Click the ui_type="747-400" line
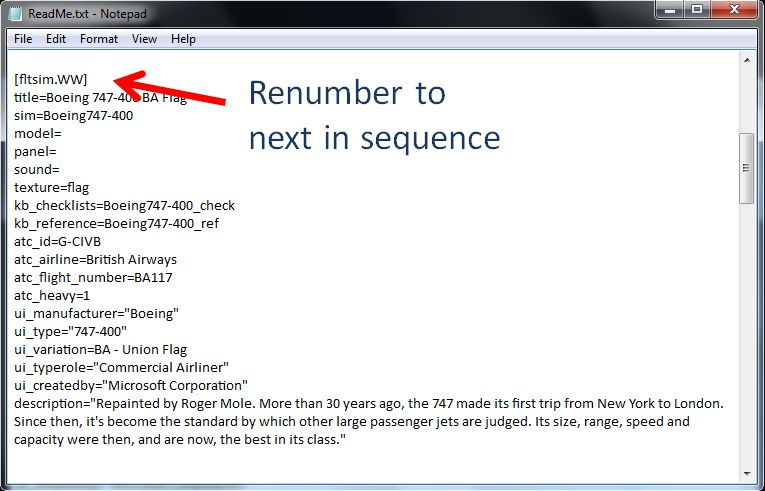This screenshot has height=491, width=765. point(70,331)
